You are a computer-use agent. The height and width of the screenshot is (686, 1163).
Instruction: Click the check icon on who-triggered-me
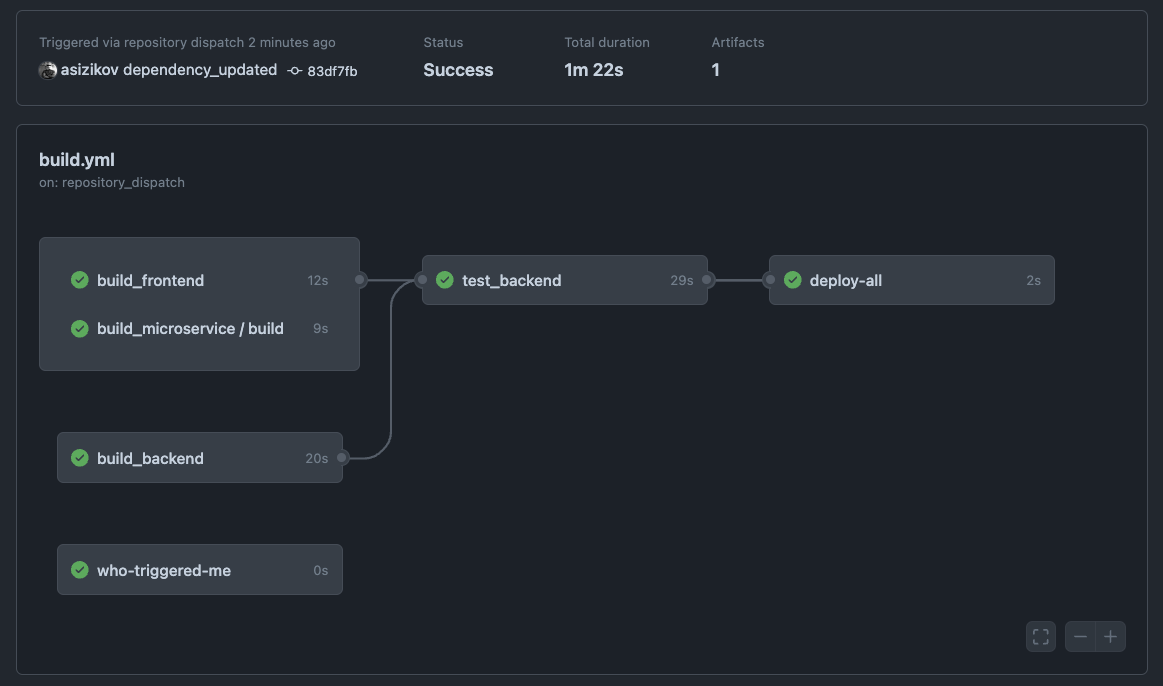[x=80, y=570]
